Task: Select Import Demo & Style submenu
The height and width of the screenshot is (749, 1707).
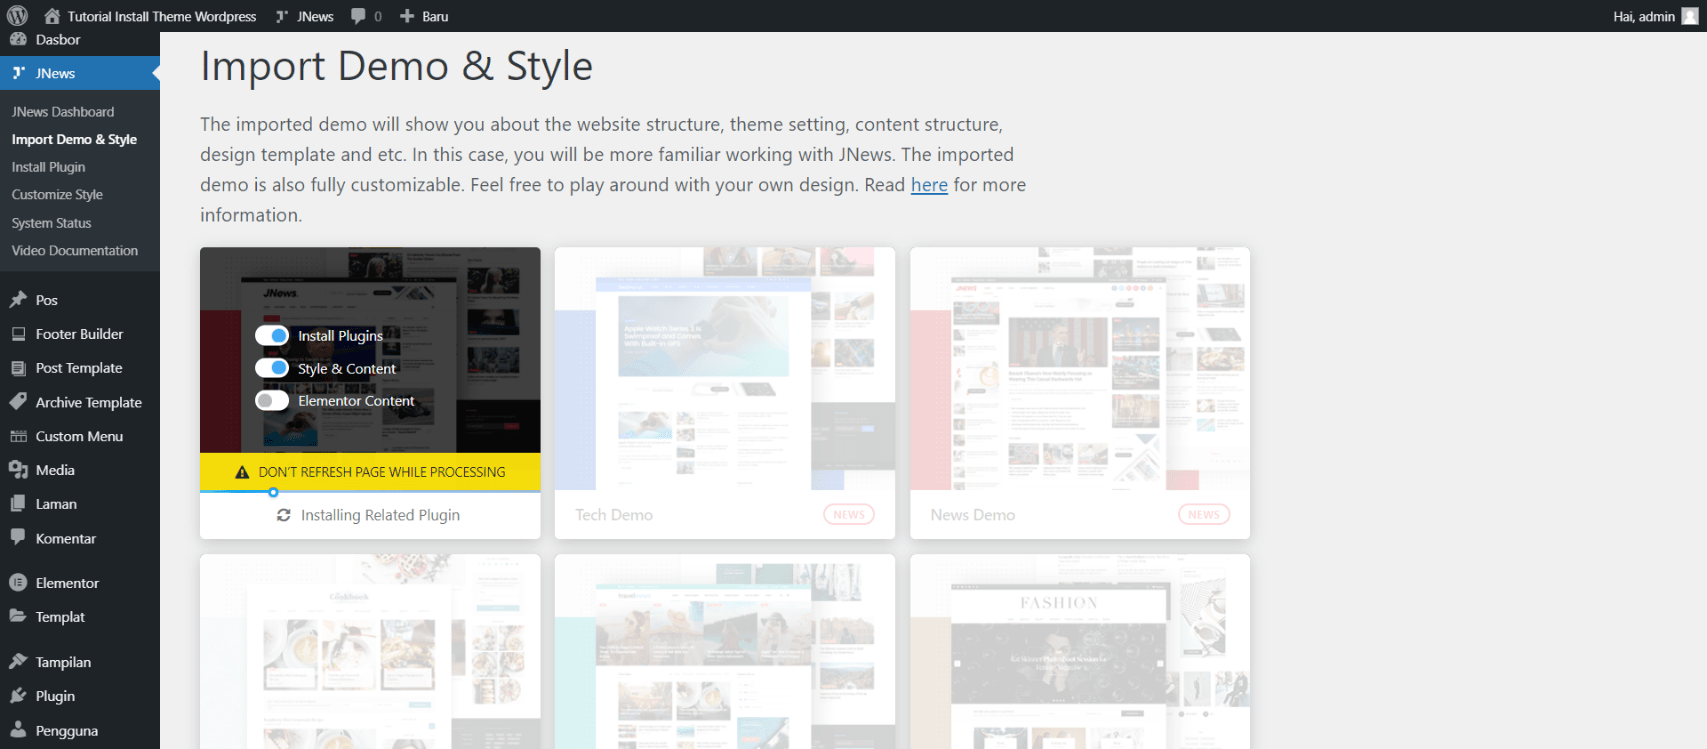Action: pos(74,139)
